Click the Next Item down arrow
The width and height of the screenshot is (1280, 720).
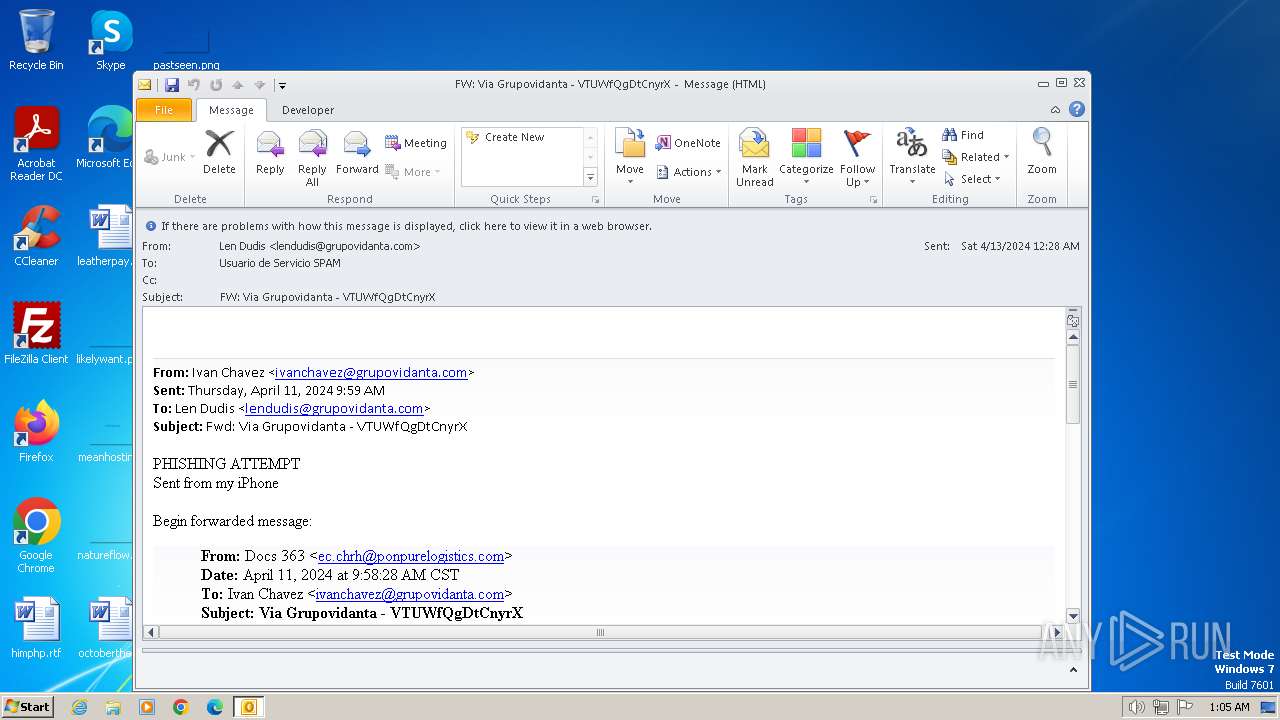point(260,85)
